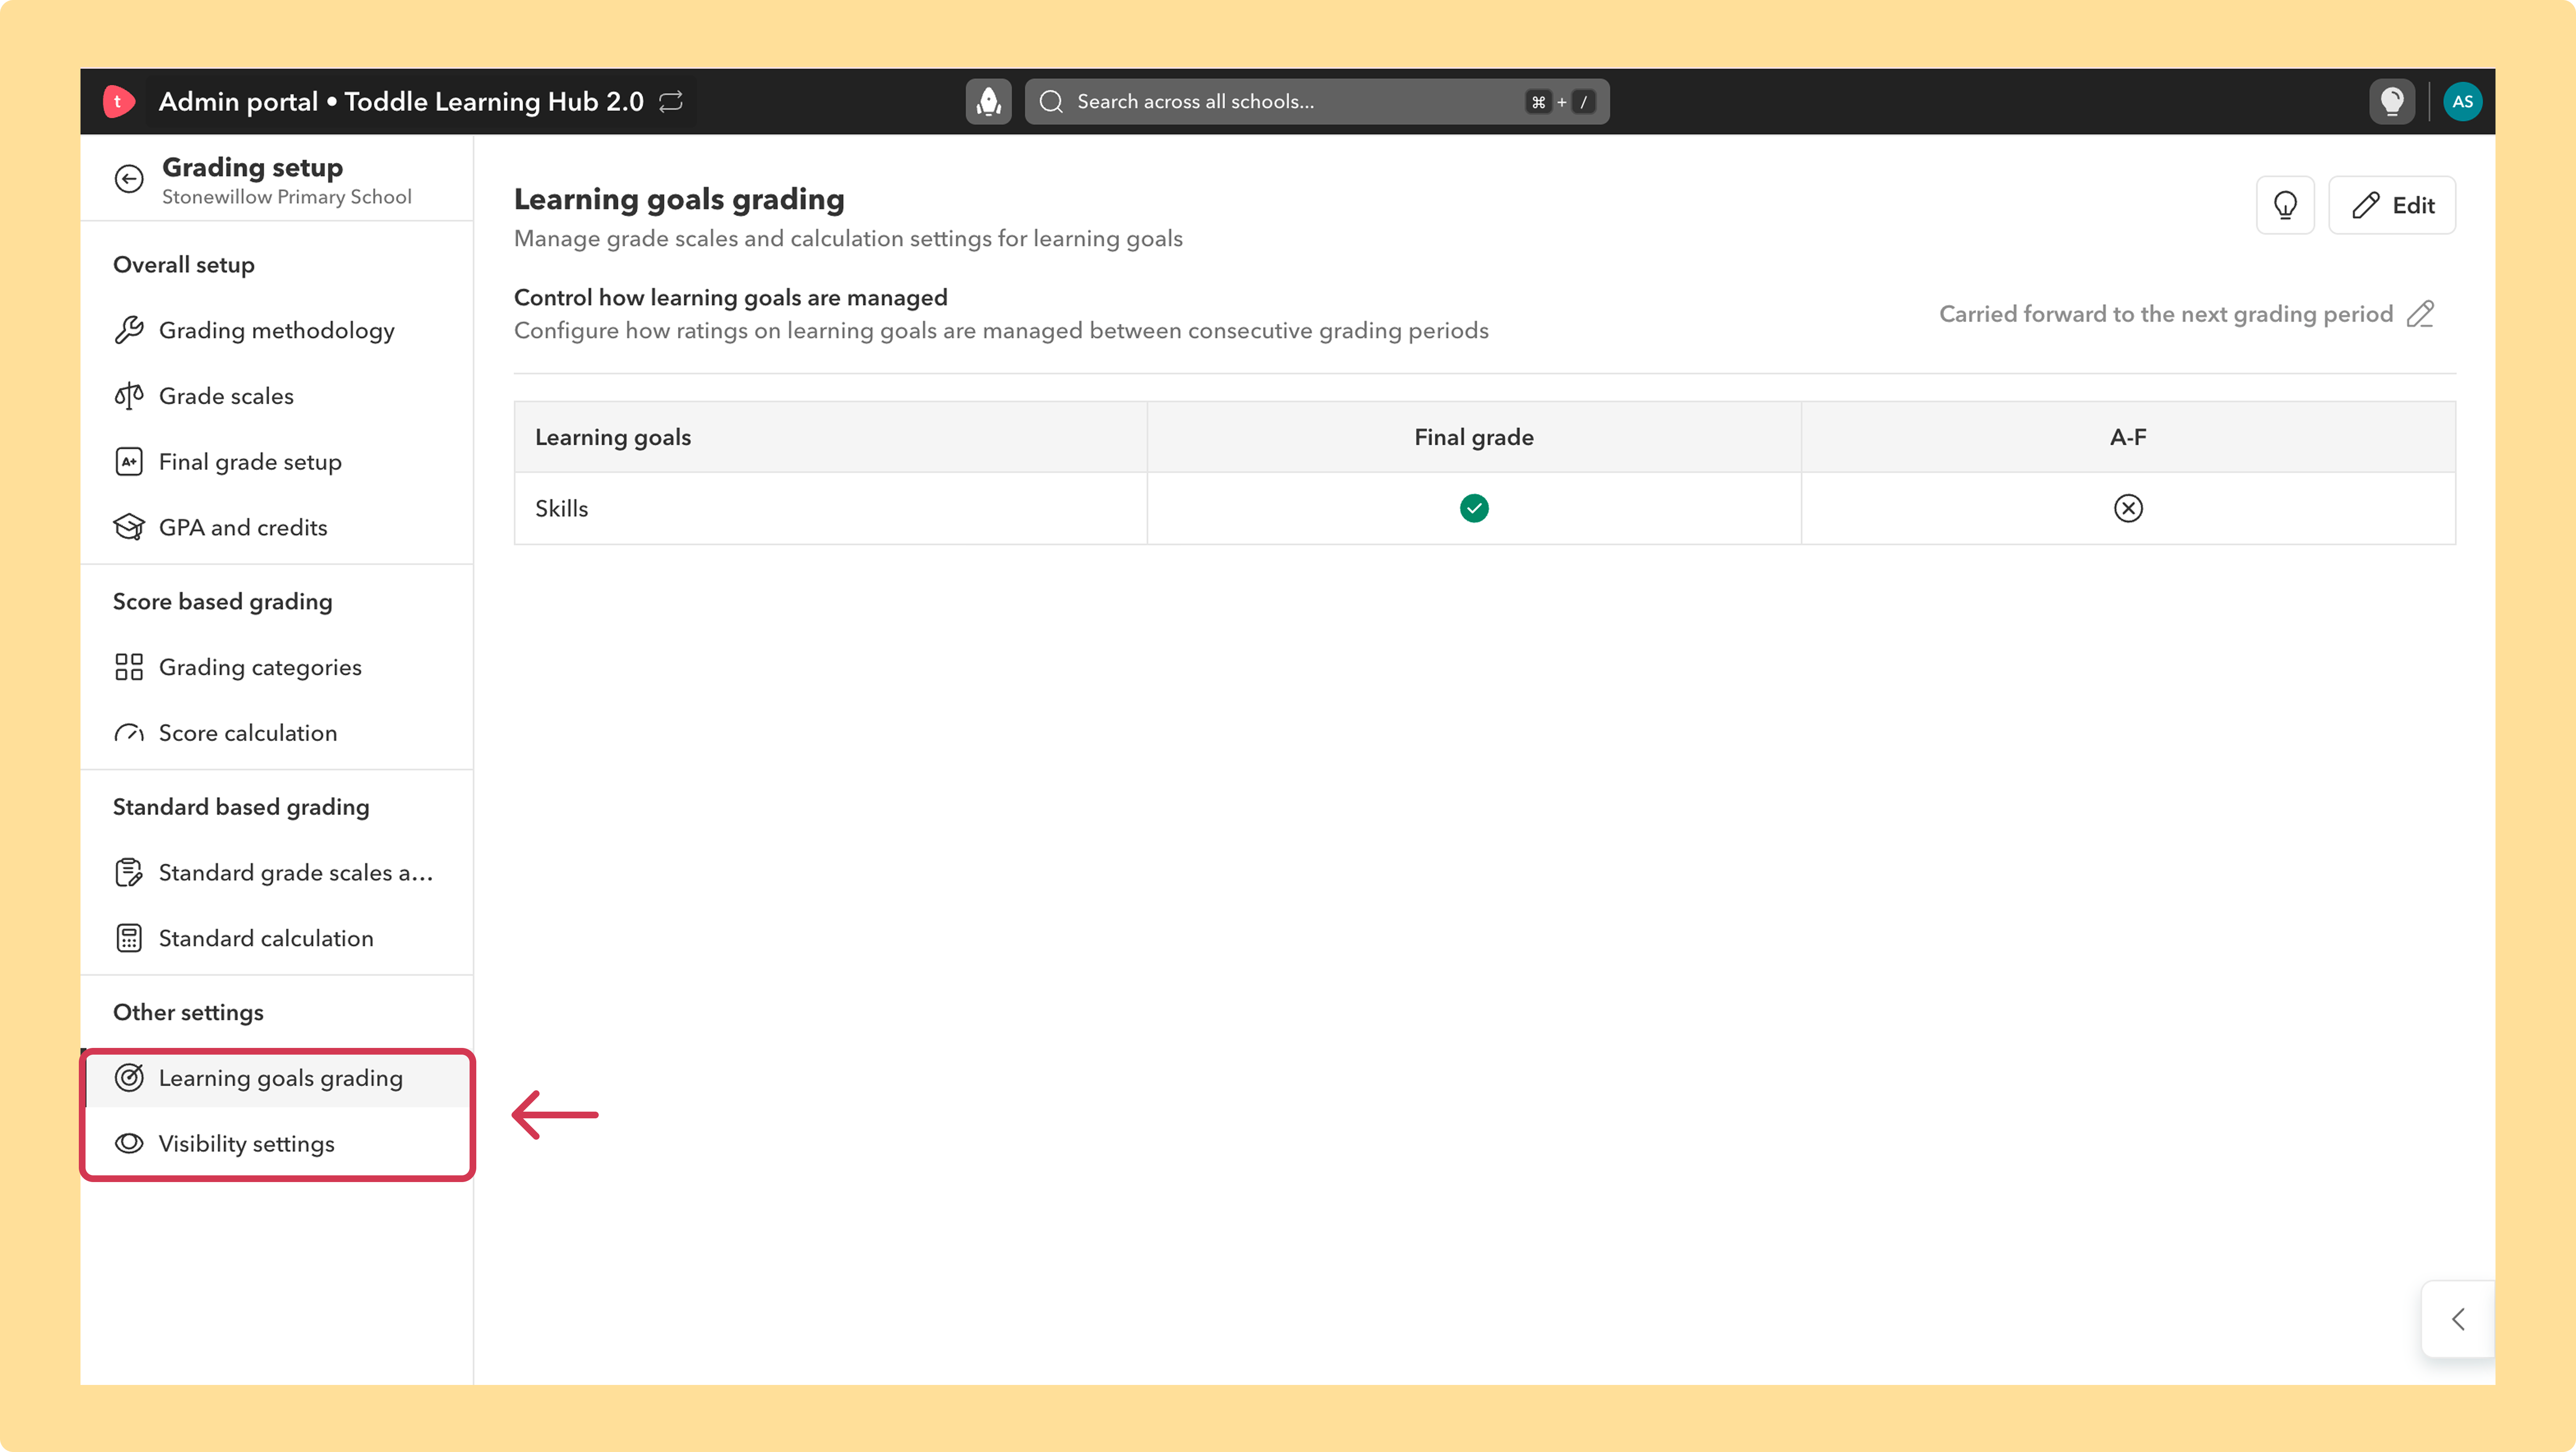This screenshot has width=2576, height=1452.
Task: Click the search magnifier icon
Action: [1051, 101]
